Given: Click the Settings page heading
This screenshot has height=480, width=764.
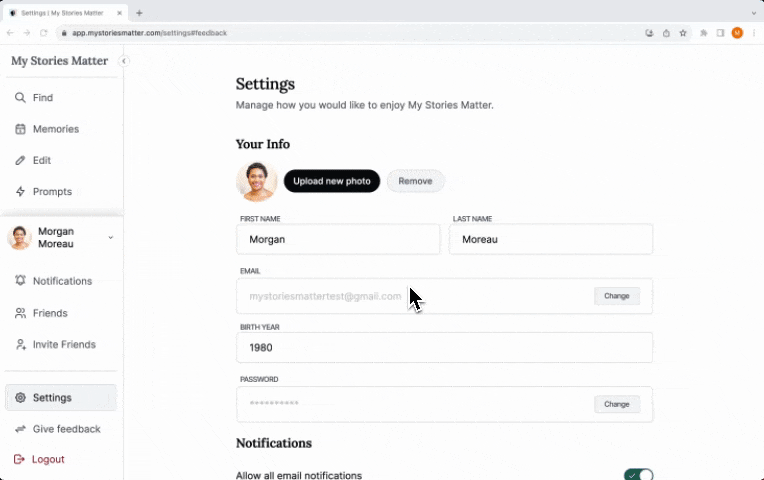Looking at the screenshot, I should tap(265, 84).
